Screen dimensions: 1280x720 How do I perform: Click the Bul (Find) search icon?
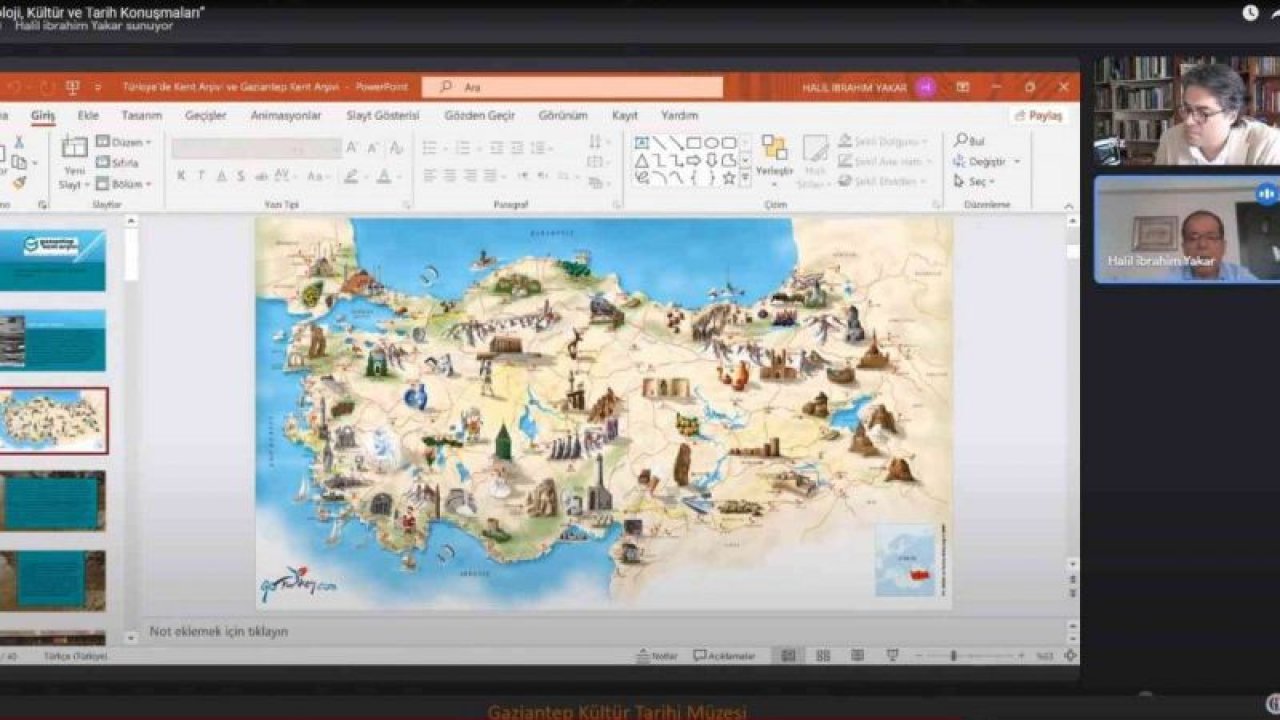(x=962, y=141)
